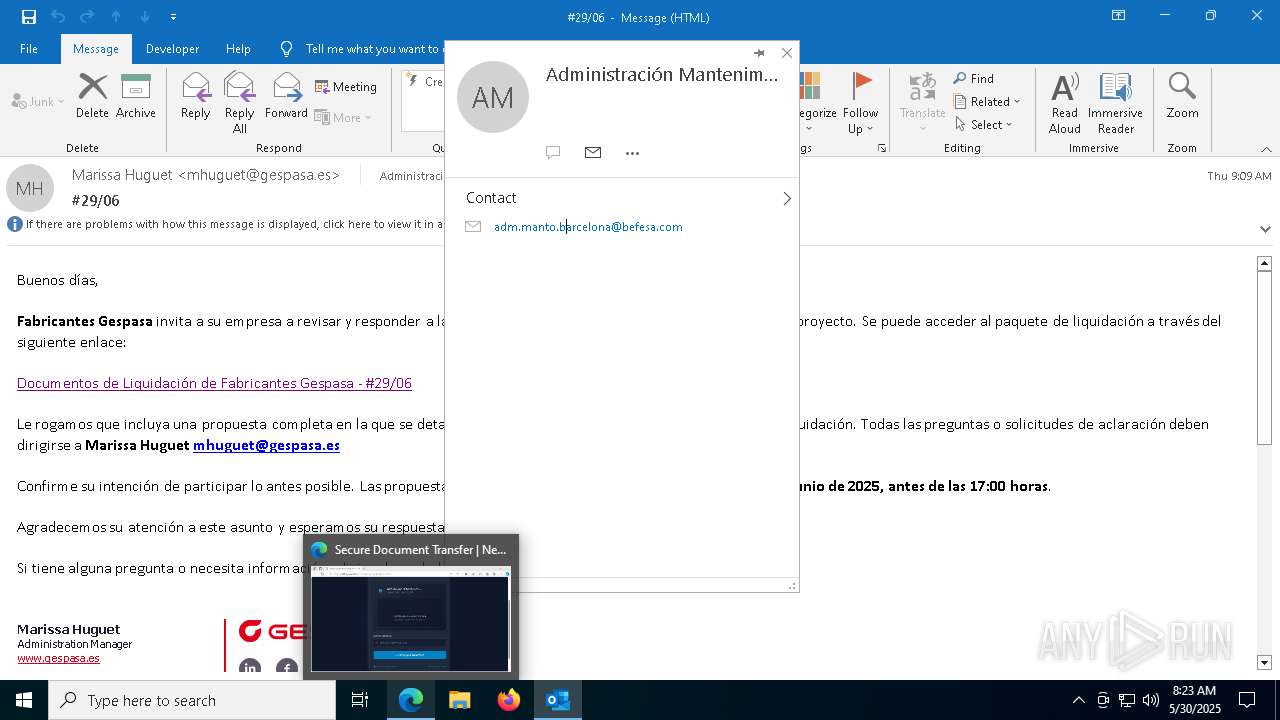This screenshot has height=720, width=1280.
Task: Open File Explorer from taskbar
Action: [x=460, y=700]
